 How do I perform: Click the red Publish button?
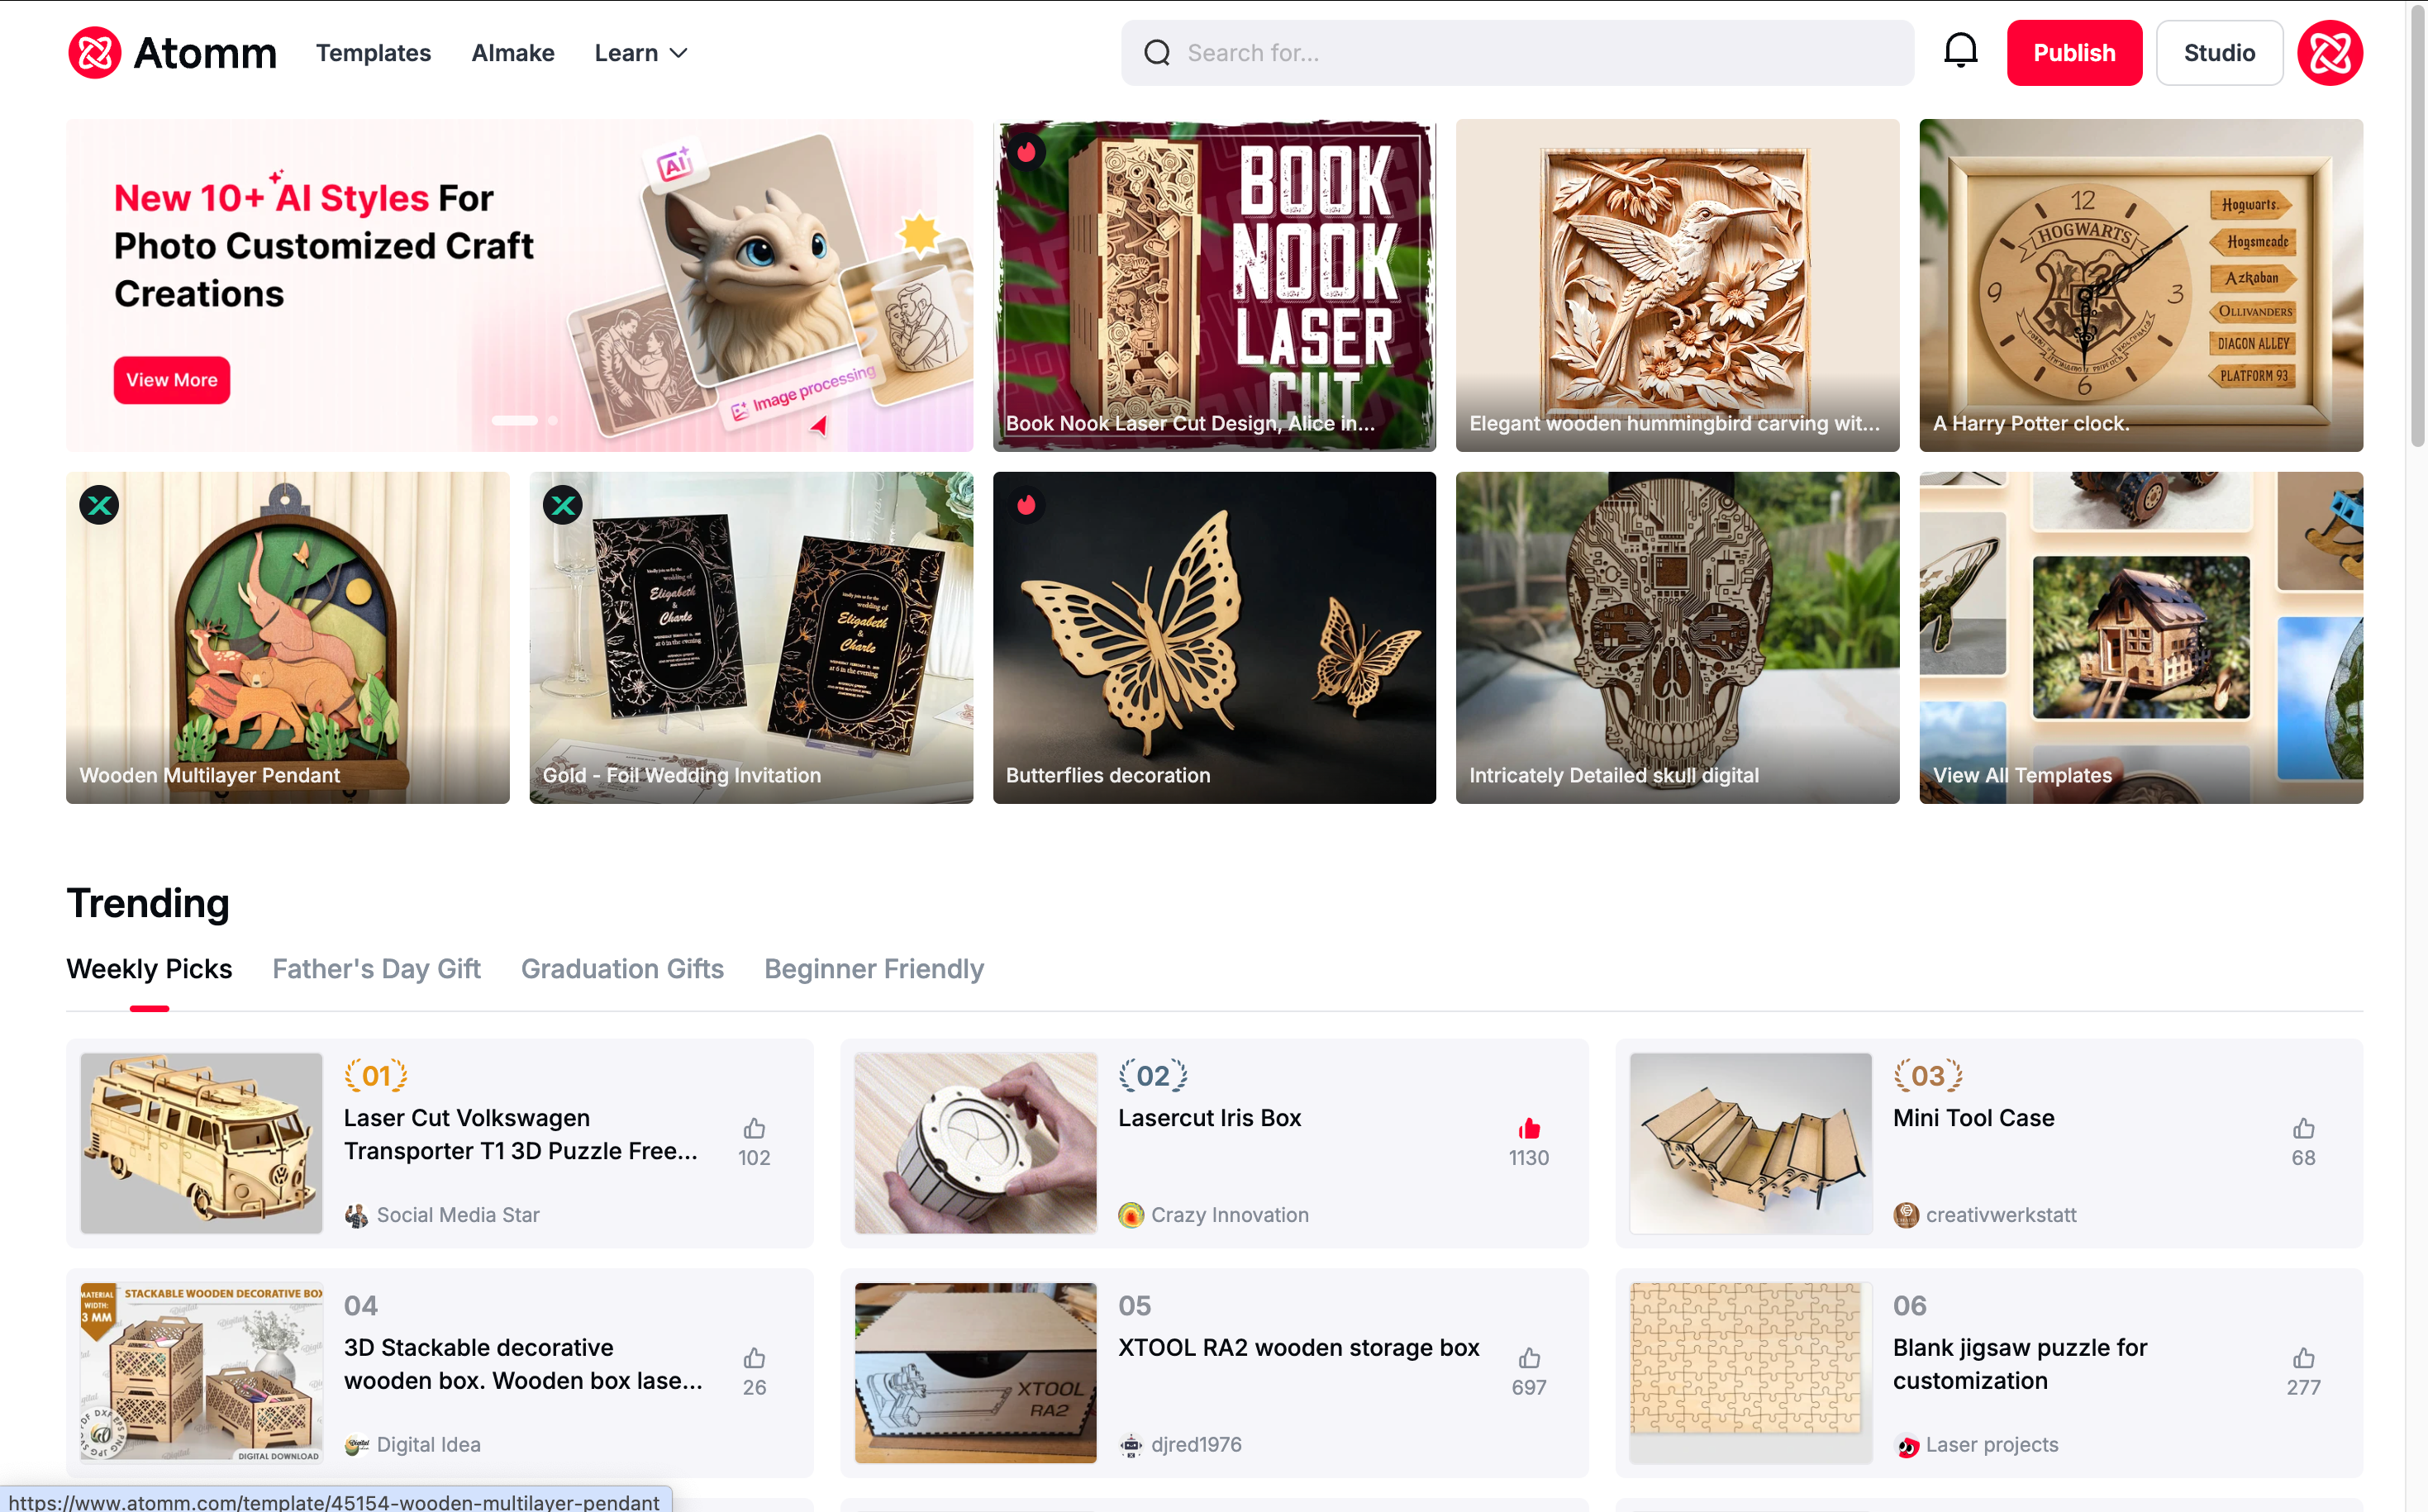pyautogui.click(x=2074, y=53)
